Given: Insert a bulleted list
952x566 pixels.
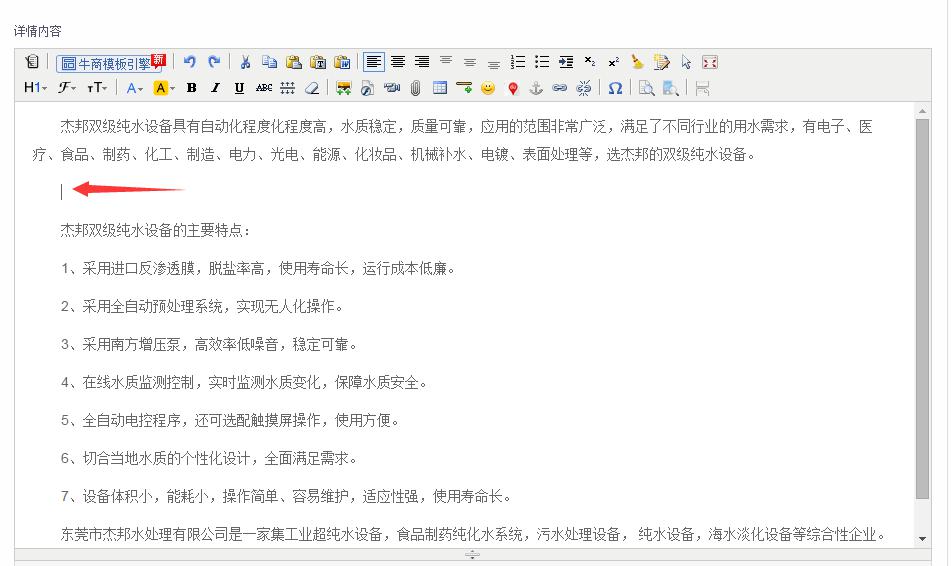Looking at the screenshot, I should click(x=542, y=62).
